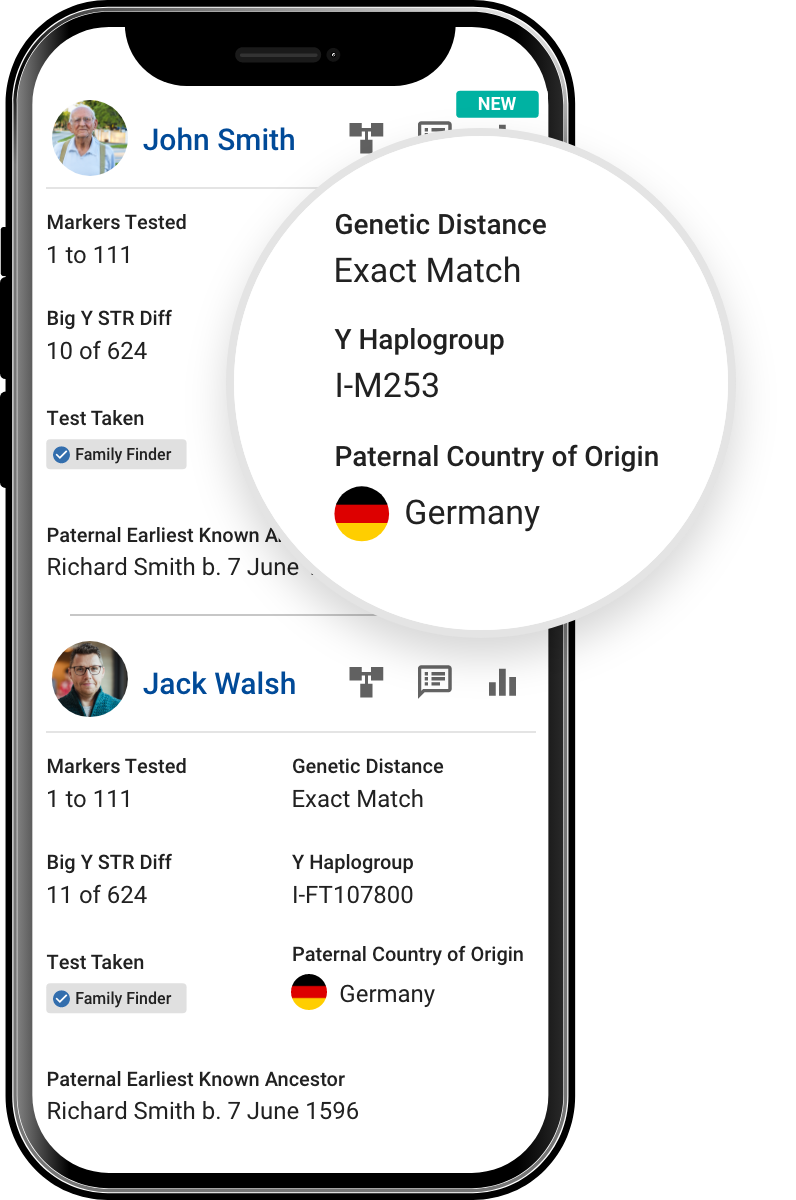
Task: Click Jack Walsh's 11 of 624 value
Action: pyautogui.click(x=97, y=895)
